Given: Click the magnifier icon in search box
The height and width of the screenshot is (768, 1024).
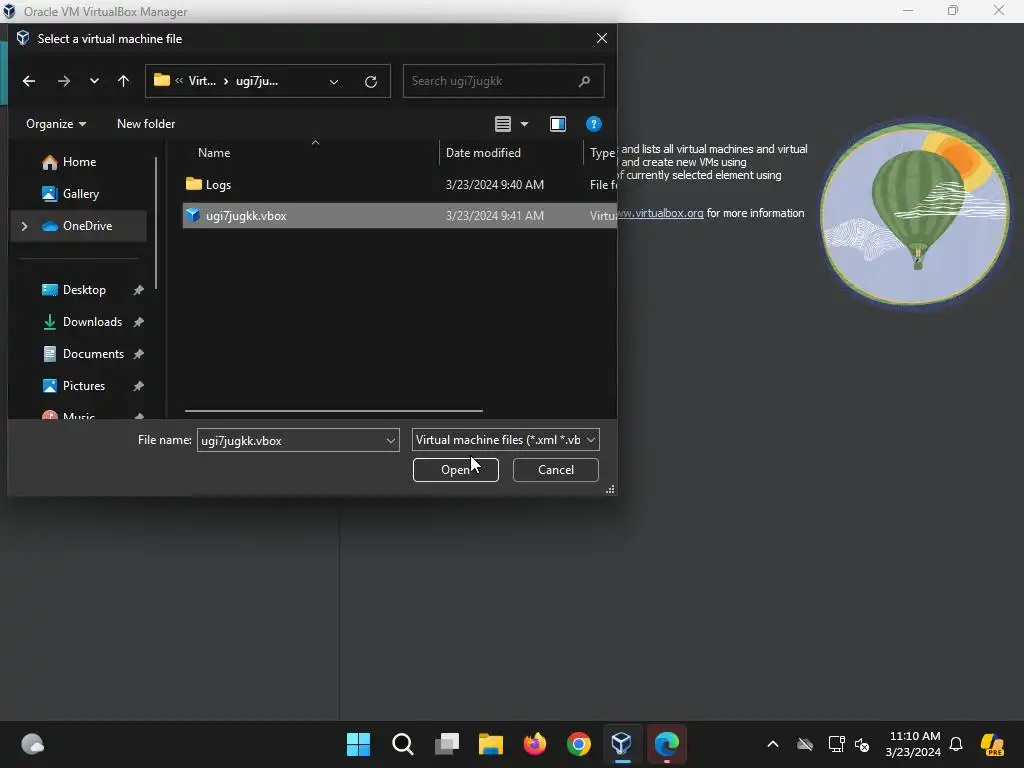Looking at the screenshot, I should click(584, 81).
